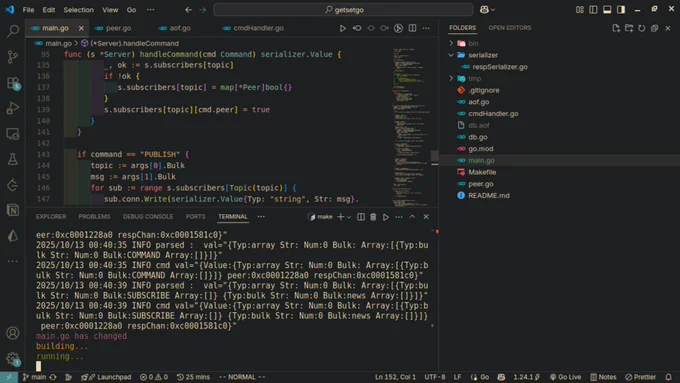Open notifications bell in status bar
Viewport: 680px width, 383px height.
(669, 377)
